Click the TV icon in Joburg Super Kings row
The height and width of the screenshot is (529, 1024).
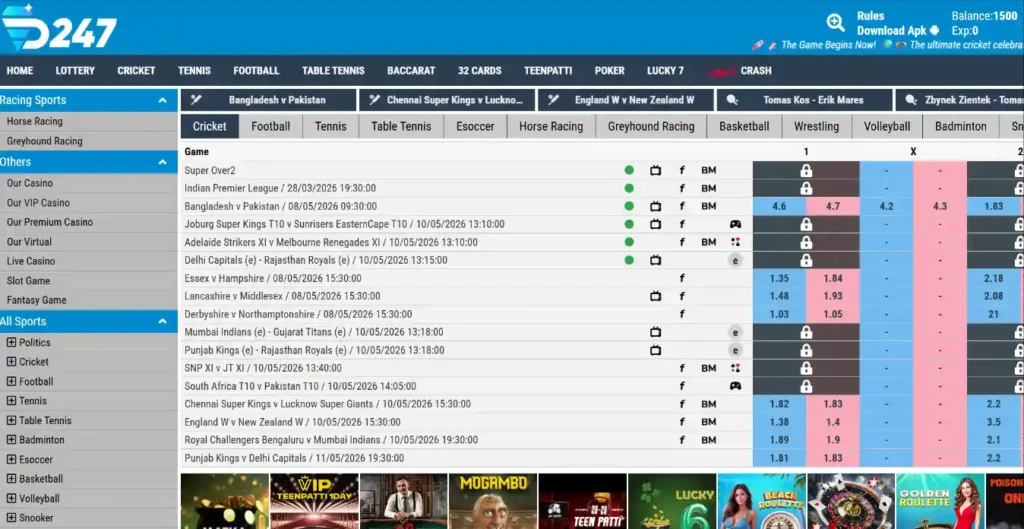pos(656,224)
